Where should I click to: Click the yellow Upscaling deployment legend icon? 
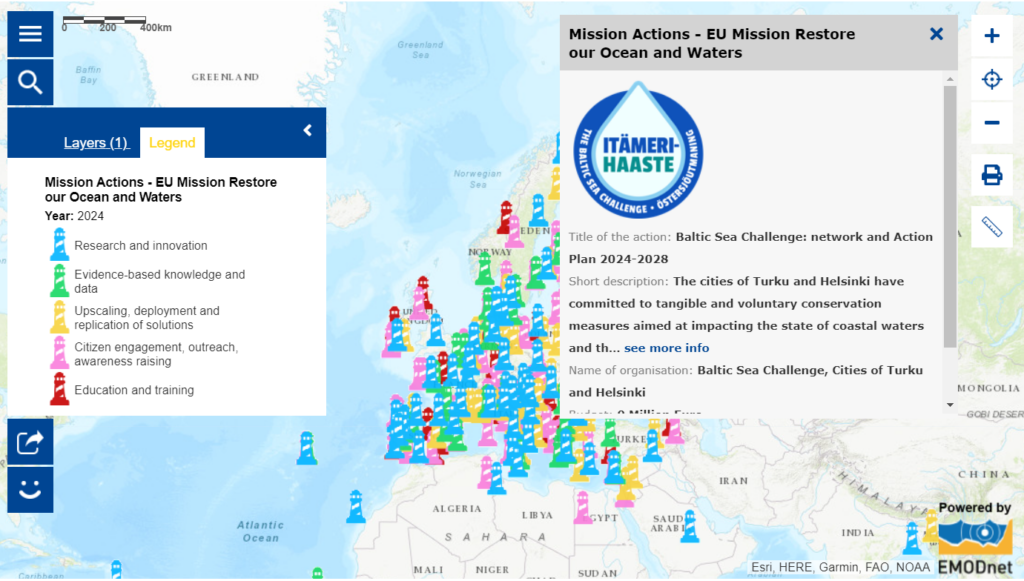coord(59,317)
